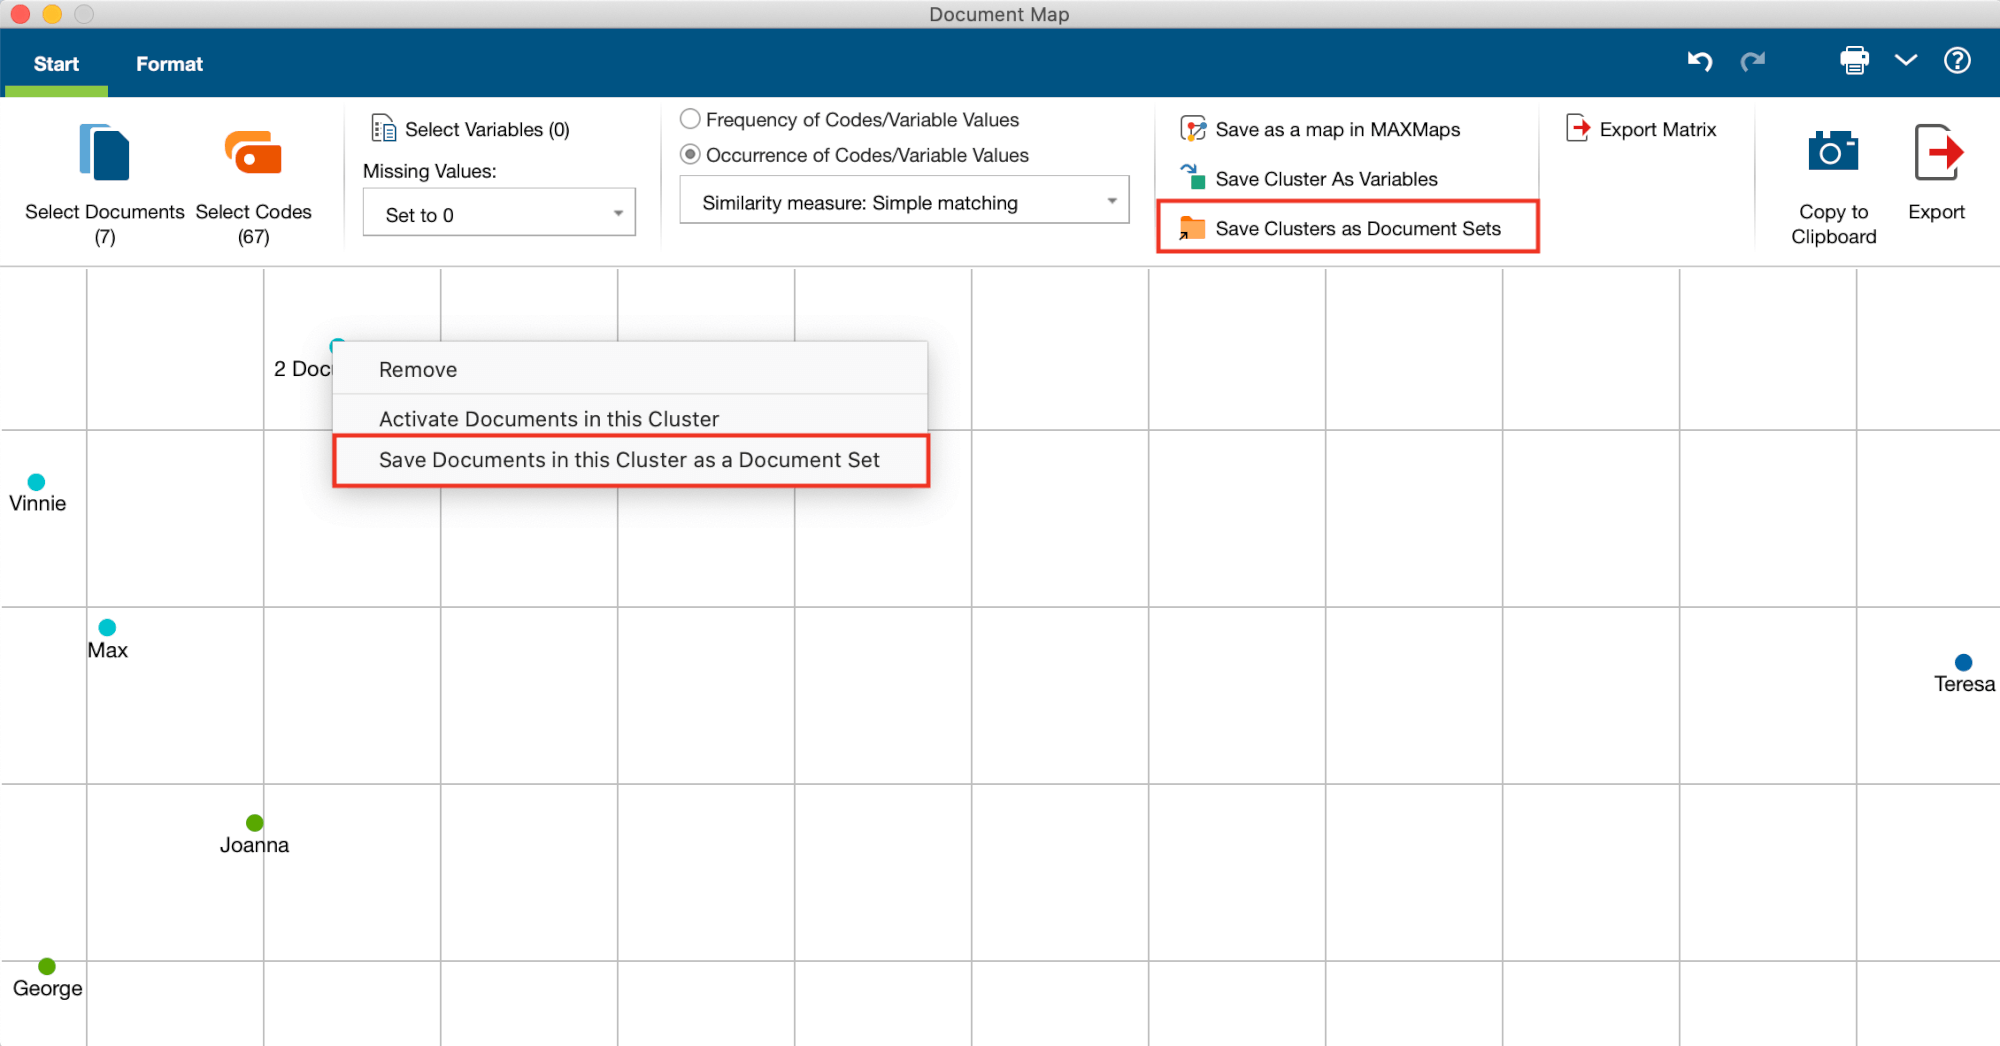The width and height of the screenshot is (2000, 1046).
Task: Click Save Clusters as Document Sets folder icon
Action: coord(1192,228)
